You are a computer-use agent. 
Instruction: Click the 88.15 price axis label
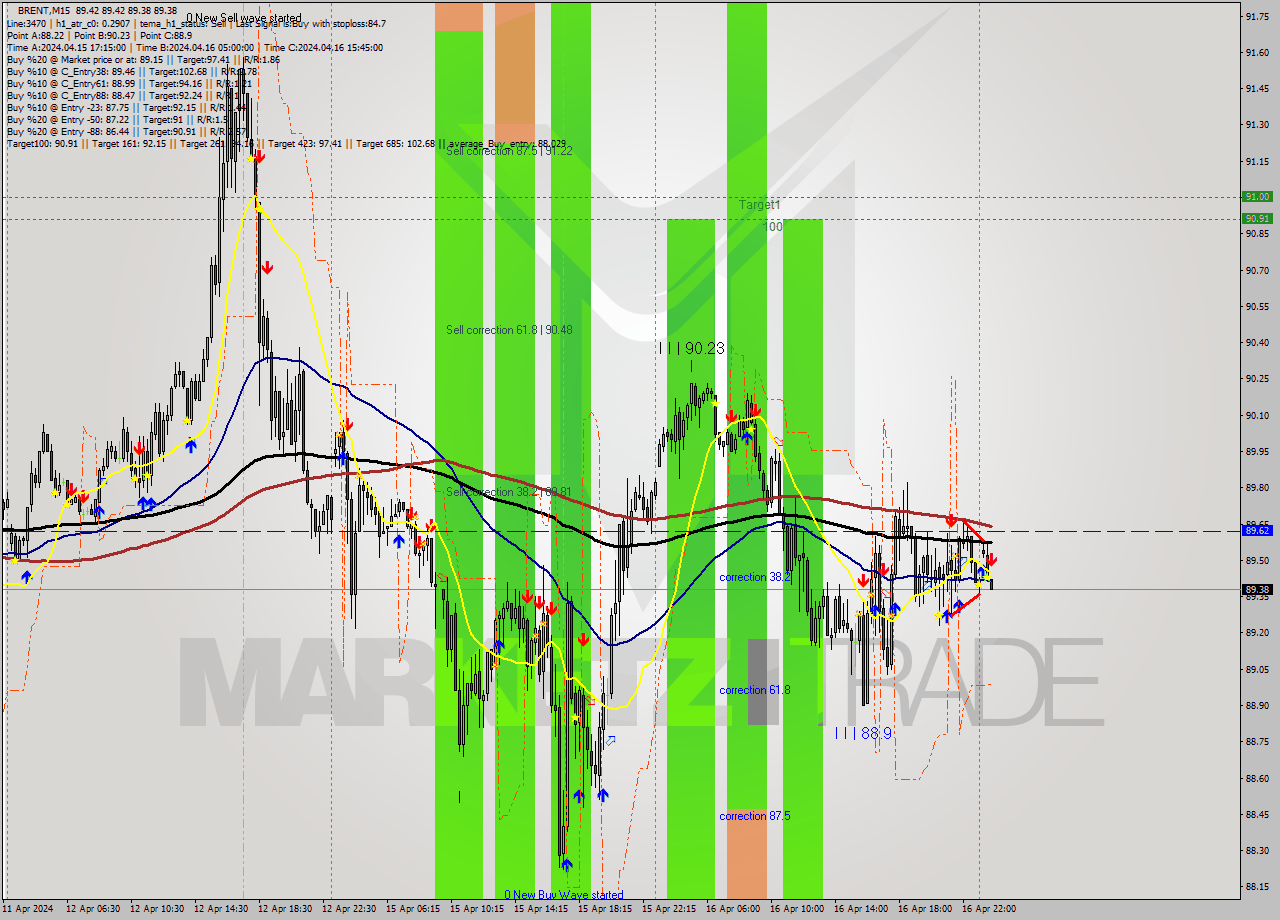click(1257, 887)
